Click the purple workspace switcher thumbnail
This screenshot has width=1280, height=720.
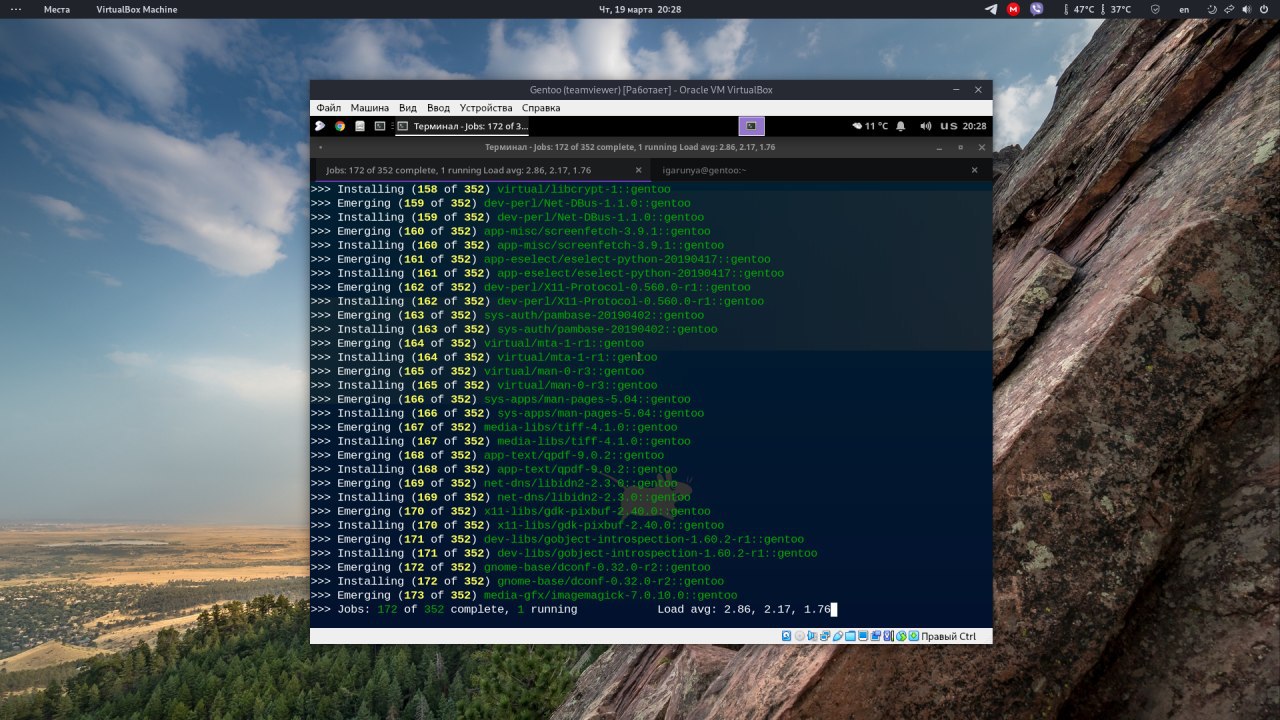tap(752, 126)
